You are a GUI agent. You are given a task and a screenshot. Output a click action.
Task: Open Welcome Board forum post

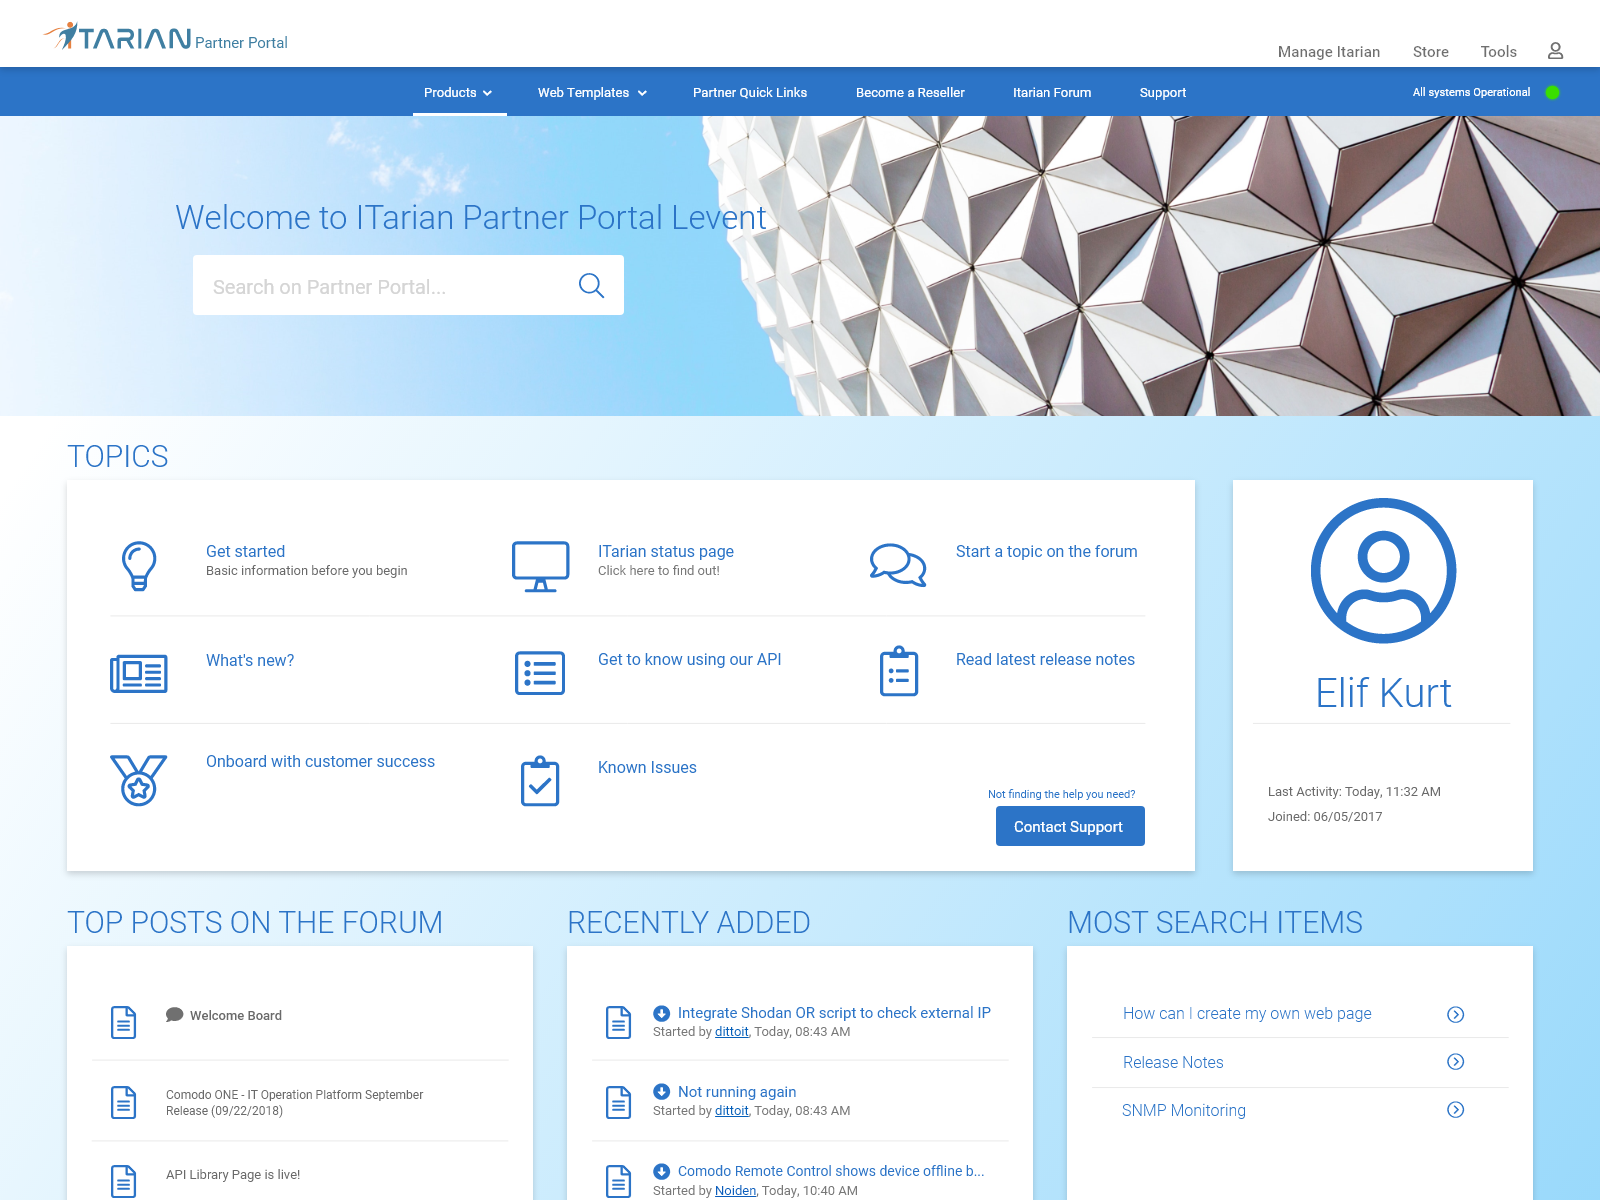pyautogui.click(x=236, y=1015)
